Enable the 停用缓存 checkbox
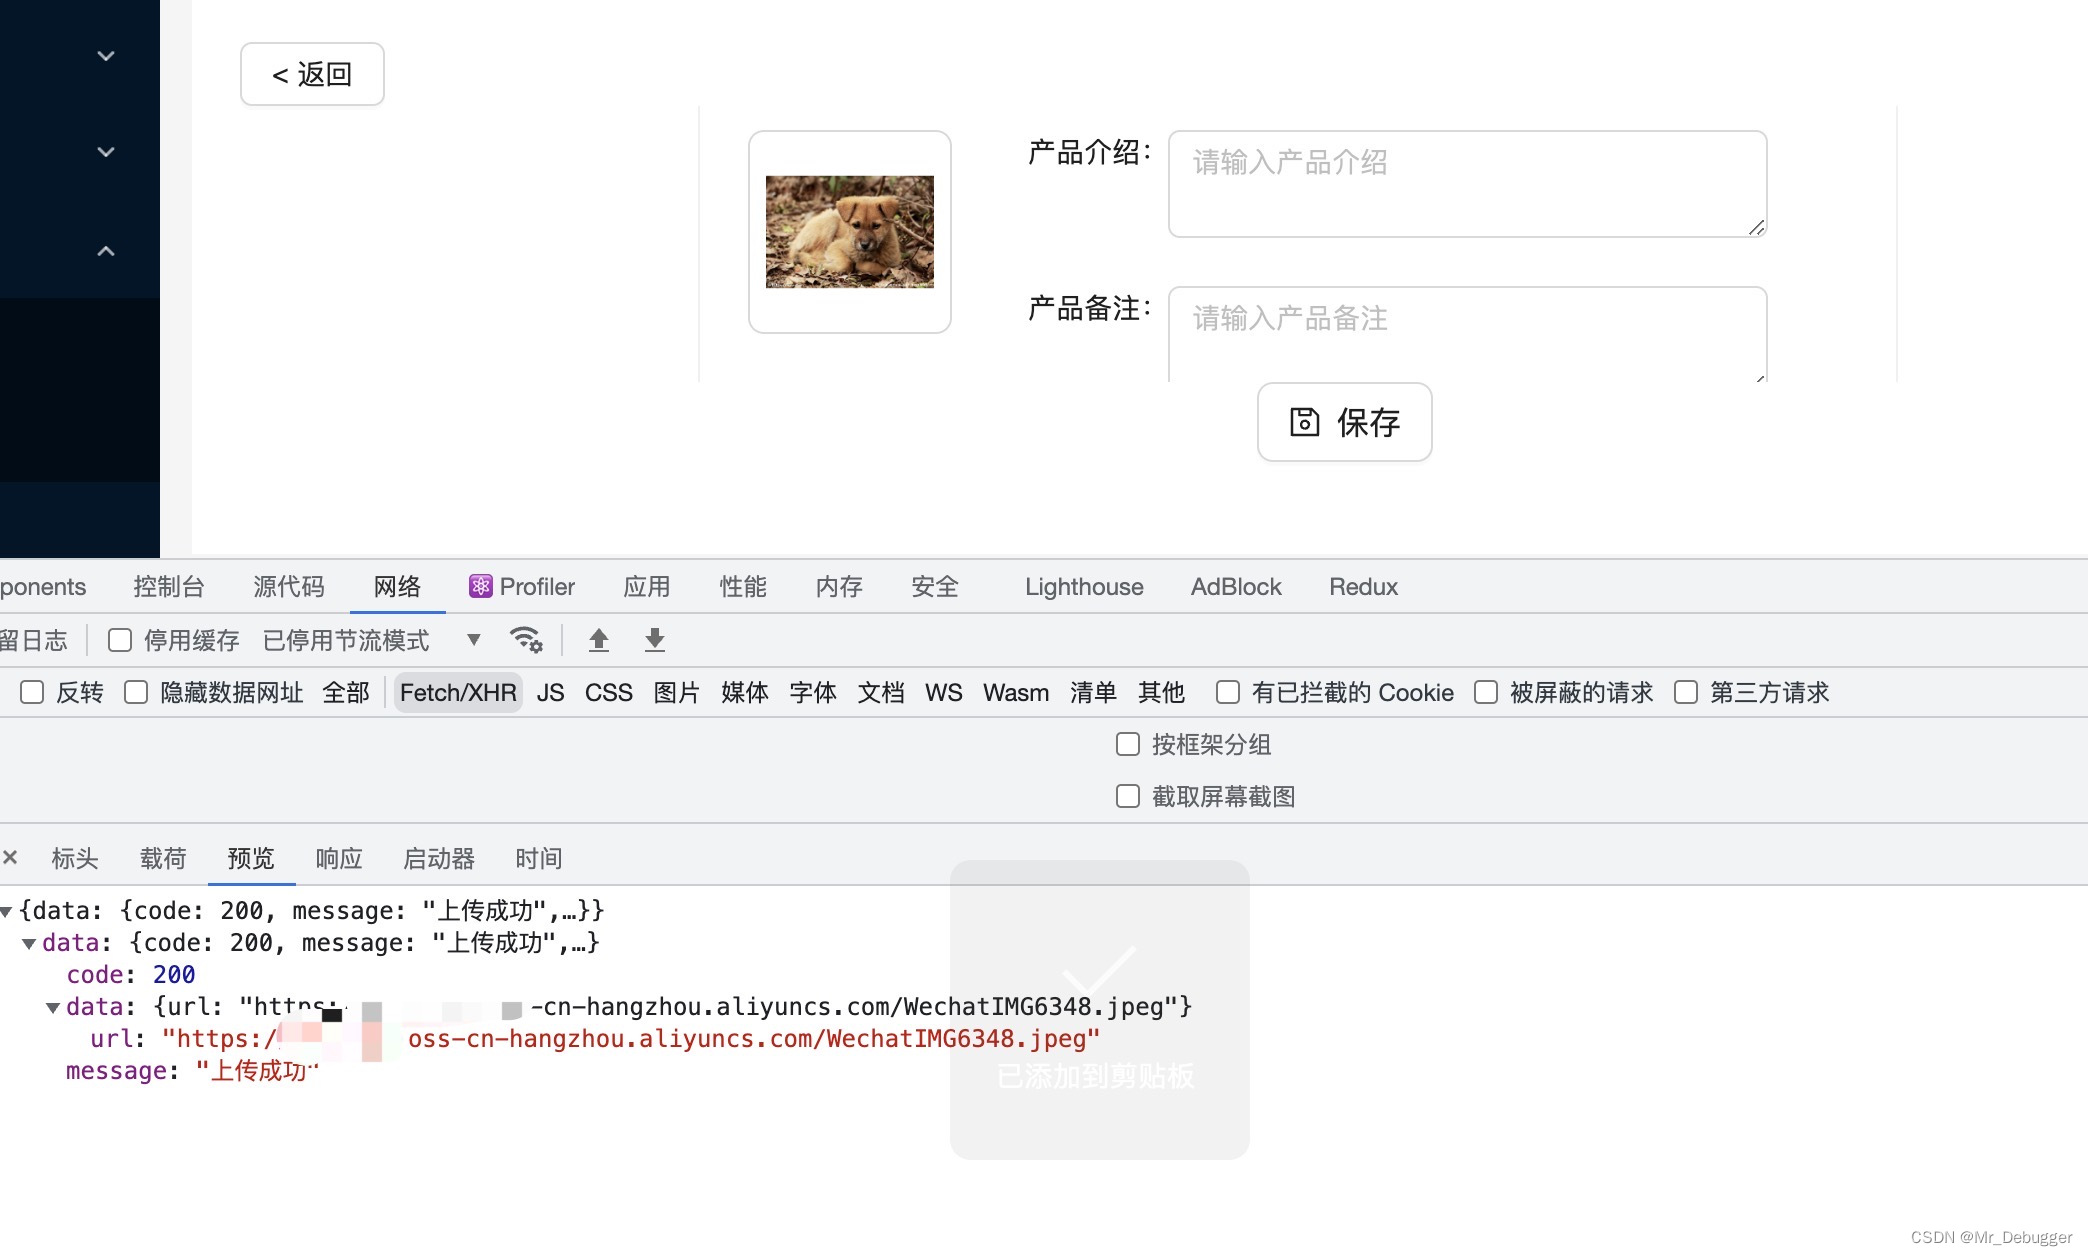 [x=120, y=640]
